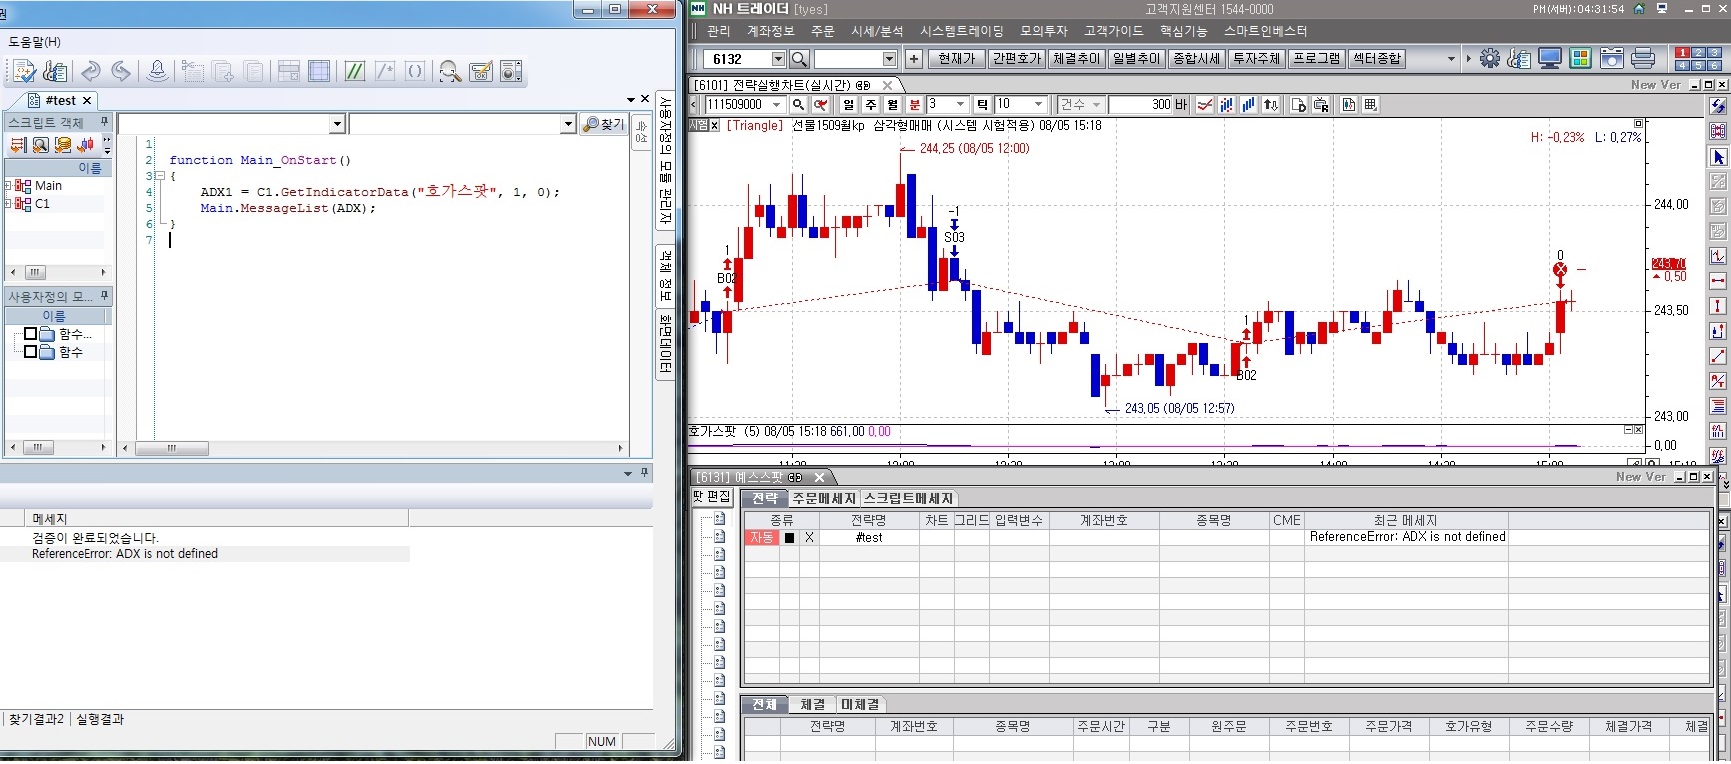Open the 111509000 symbol code dropdown
Image resolution: width=1731 pixels, height=764 pixels.
(x=777, y=105)
